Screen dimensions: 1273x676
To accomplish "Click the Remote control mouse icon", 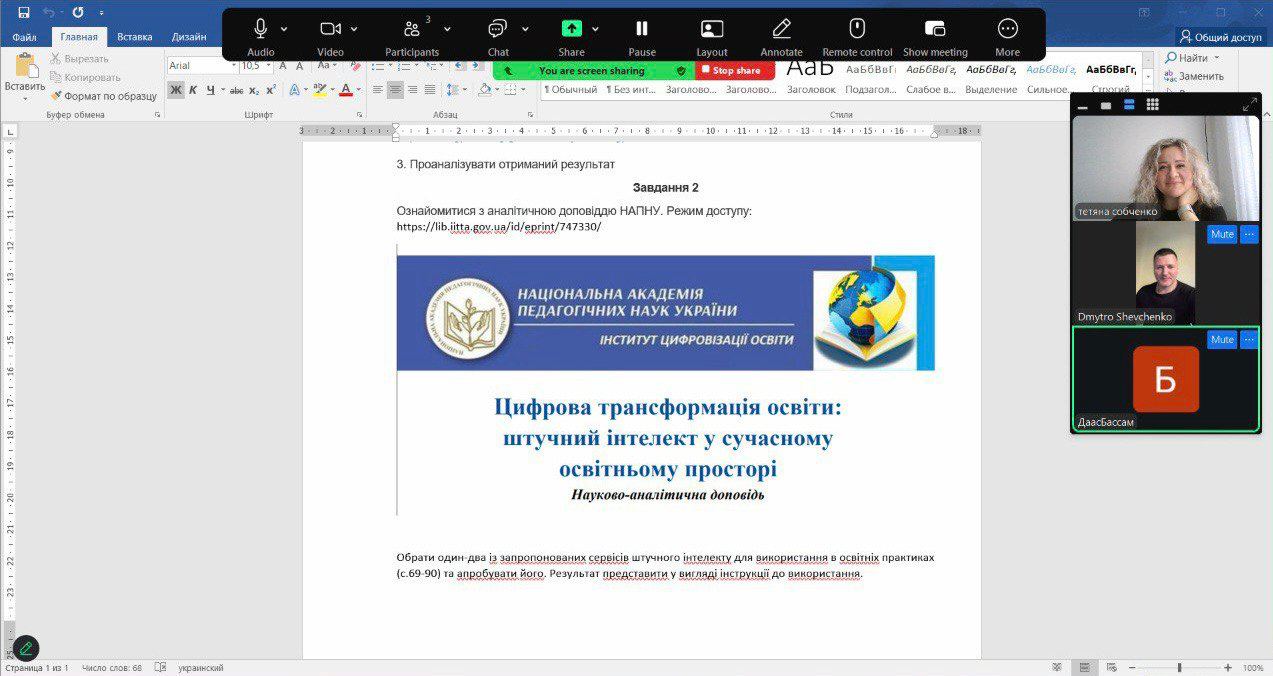I will coord(857,29).
